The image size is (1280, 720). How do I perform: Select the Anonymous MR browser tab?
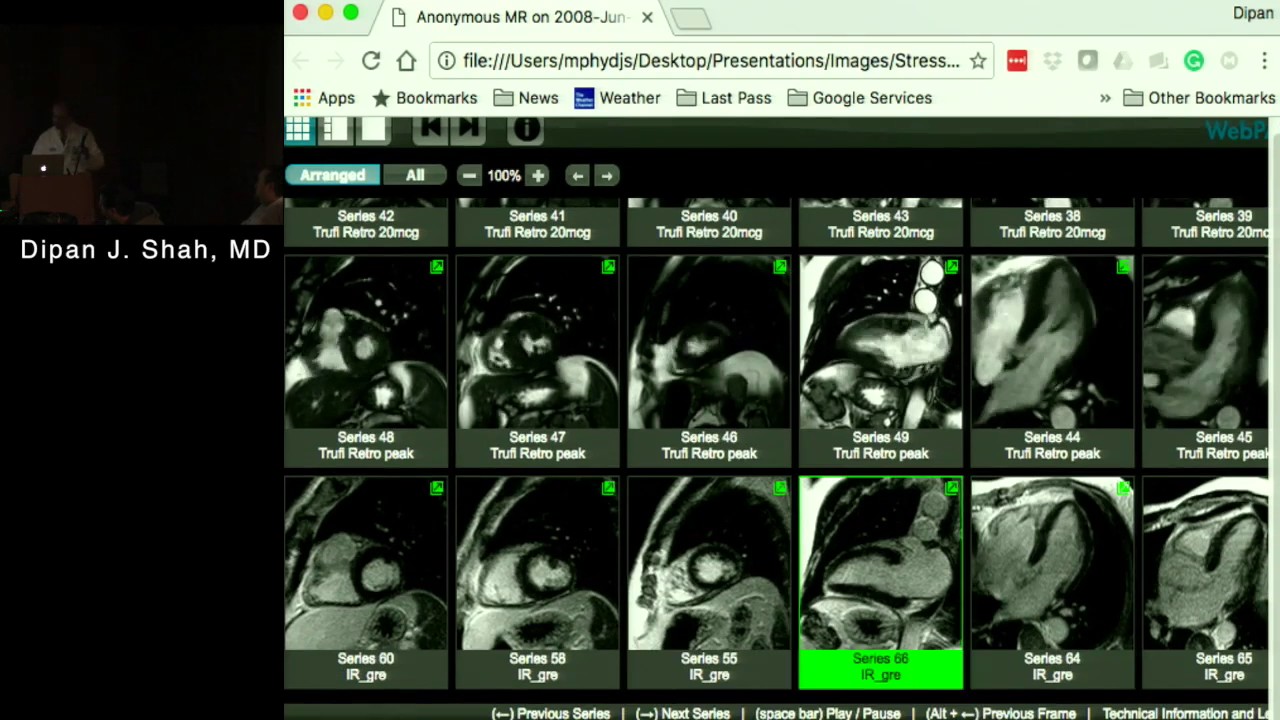(522, 17)
